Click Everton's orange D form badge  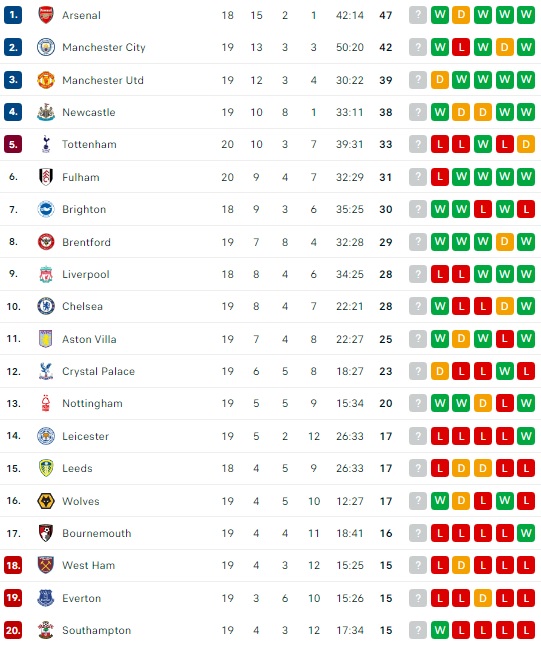482,598
